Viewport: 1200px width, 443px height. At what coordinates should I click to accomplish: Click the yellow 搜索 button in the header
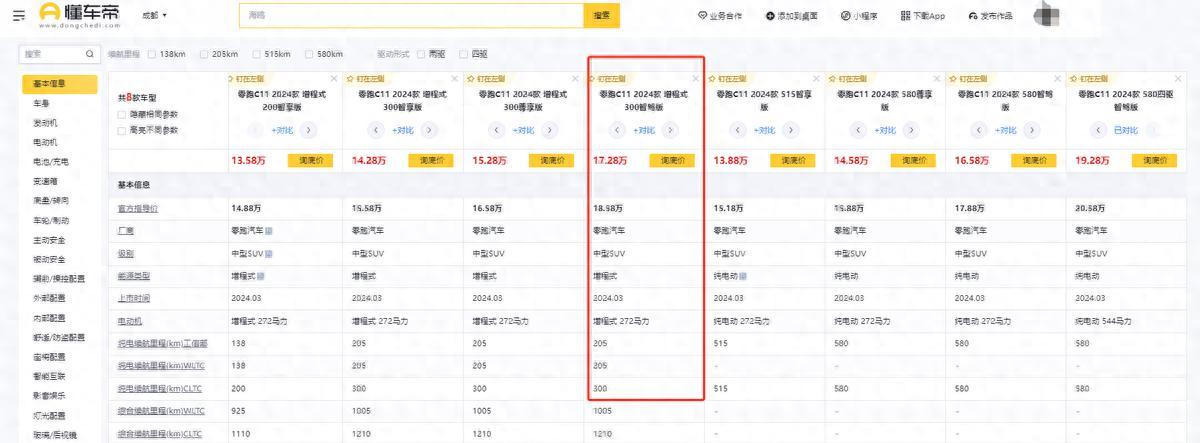[601, 16]
